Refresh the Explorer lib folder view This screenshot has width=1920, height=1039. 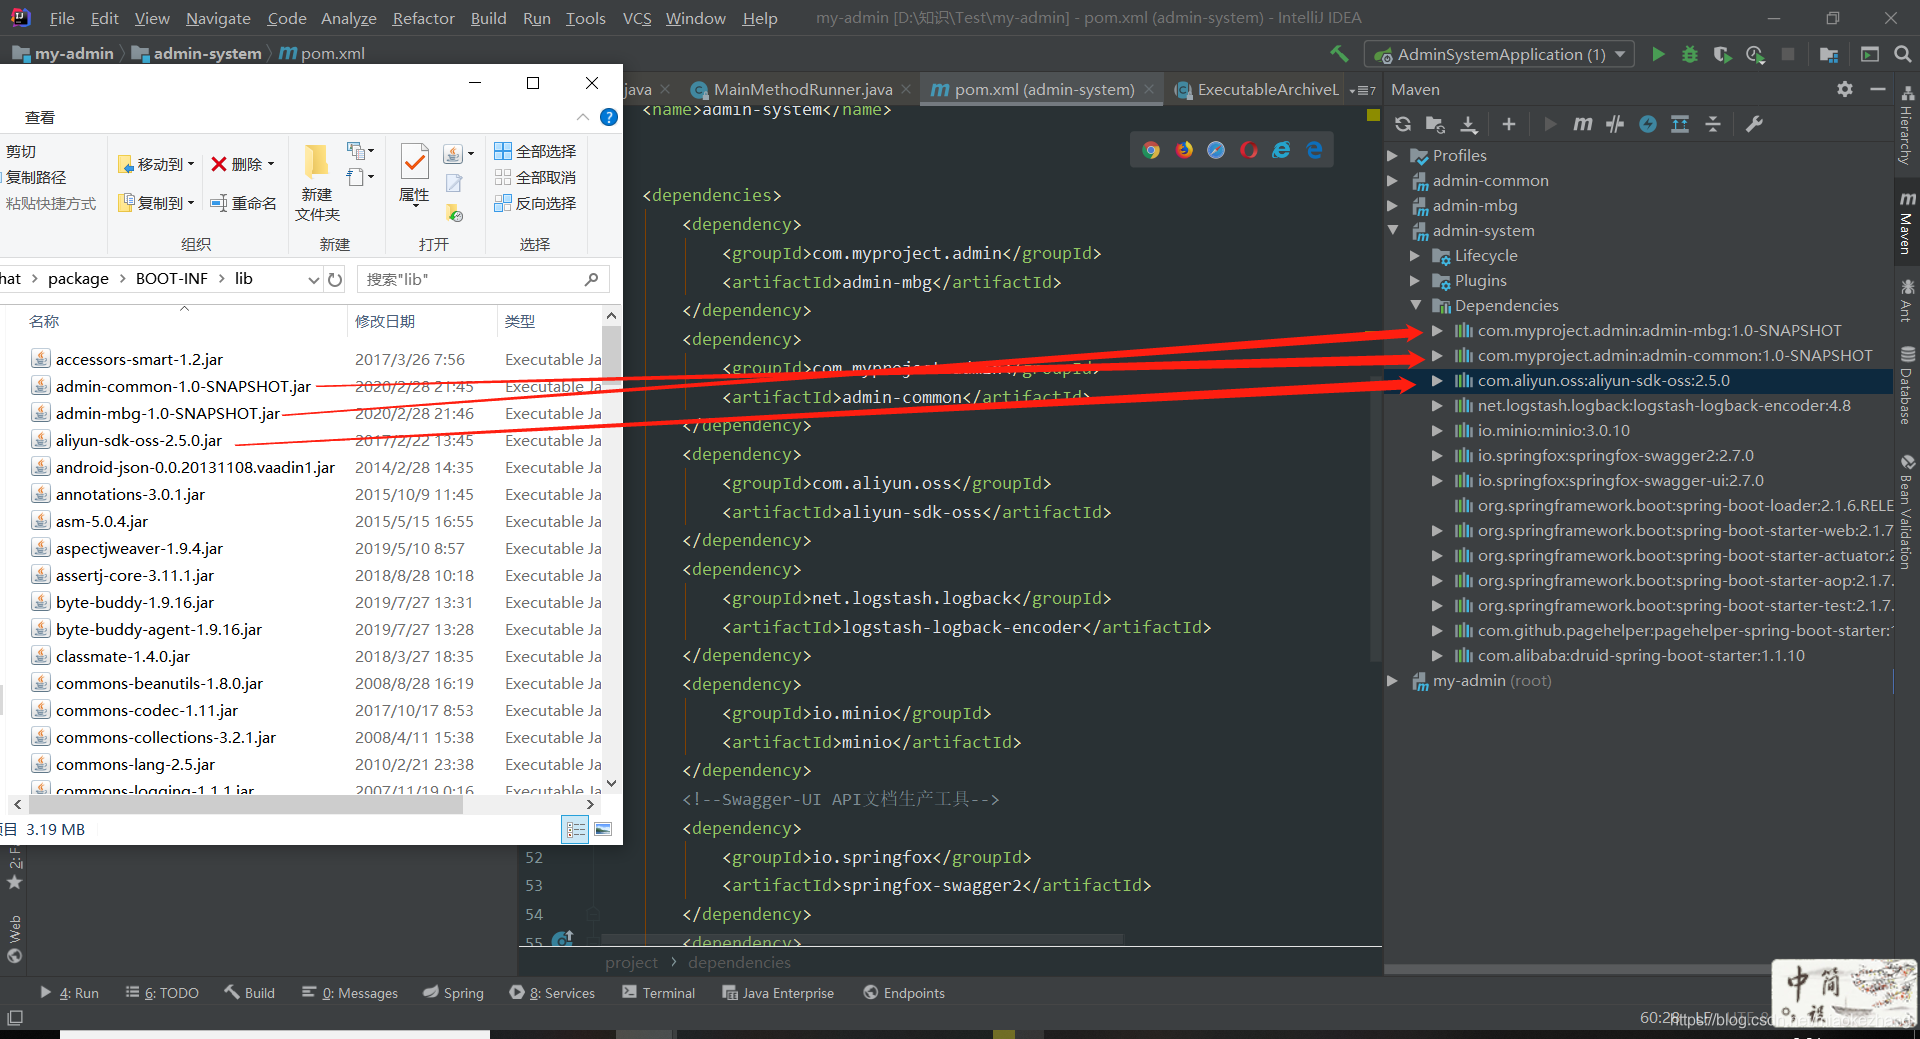coord(336,279)
